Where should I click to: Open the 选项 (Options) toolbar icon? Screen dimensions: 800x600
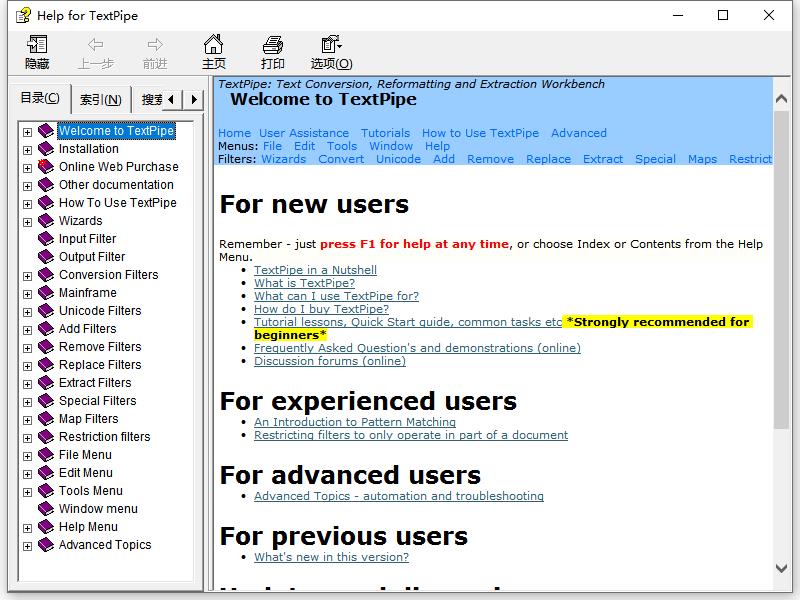pos(331,45)
